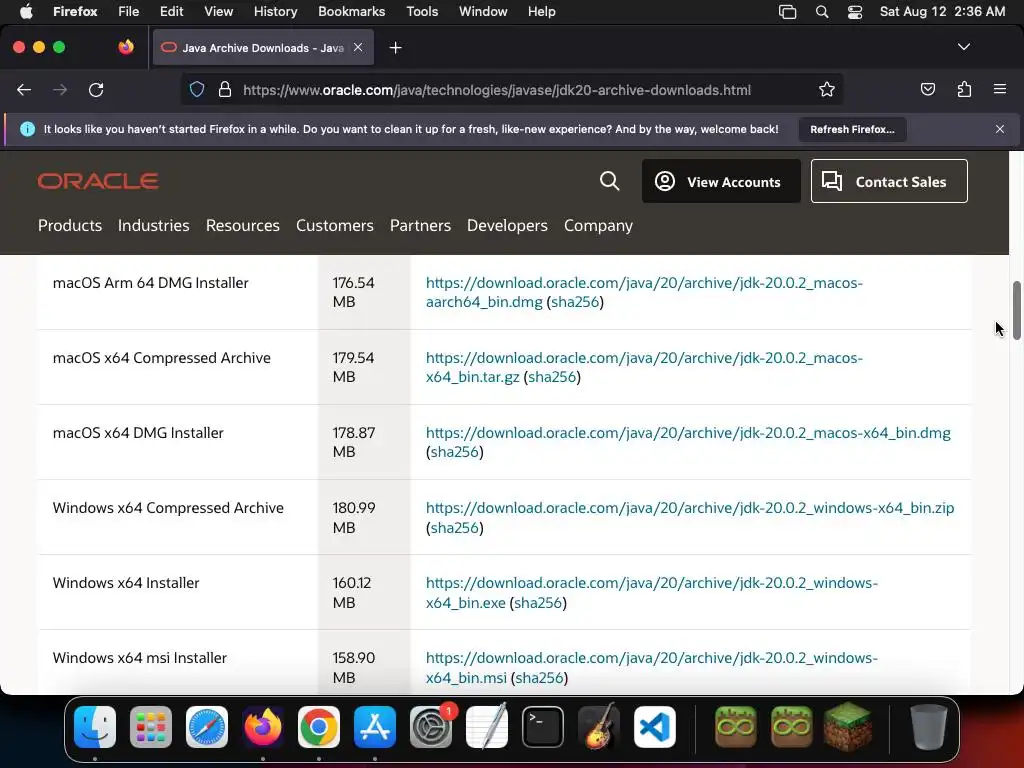Image resolution: width=1024 pixels, height=768 pixels.
Task: Open sha256 for macOS Arm 64 DMG
Action: pos(575,302)
